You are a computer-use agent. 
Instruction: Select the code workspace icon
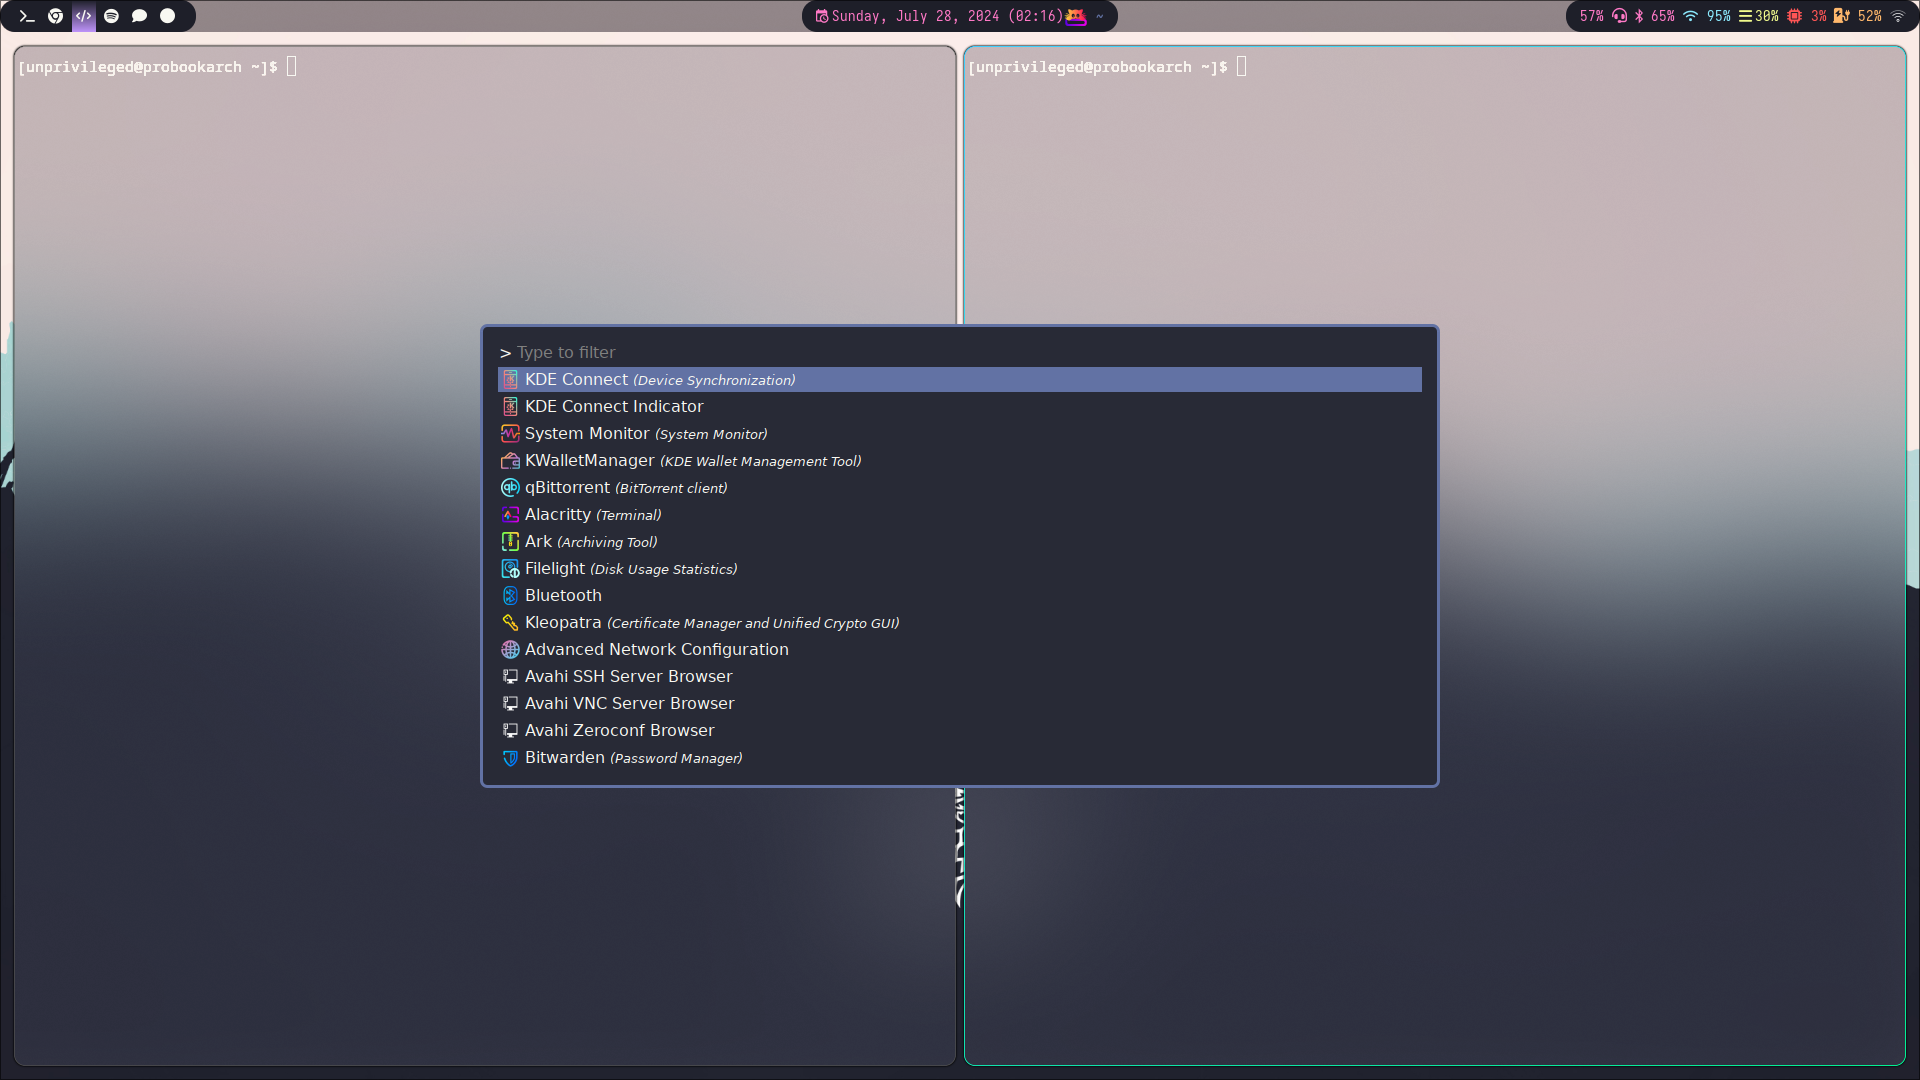(83, 16)
